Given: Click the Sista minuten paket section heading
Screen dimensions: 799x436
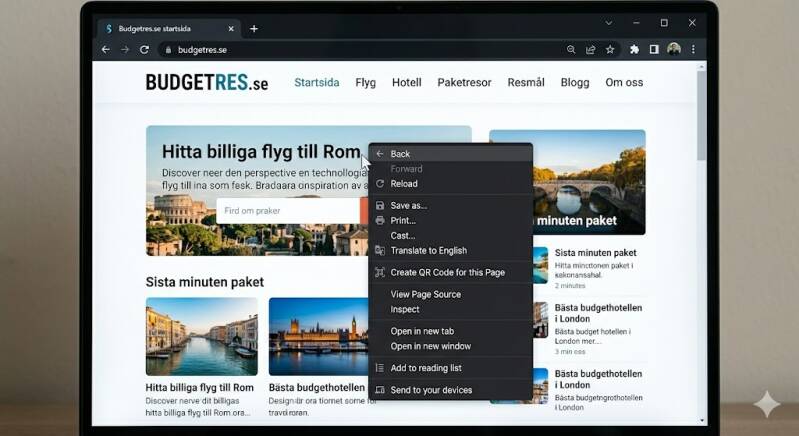Looking at the screenshot, I should click(x=205, y=282).
